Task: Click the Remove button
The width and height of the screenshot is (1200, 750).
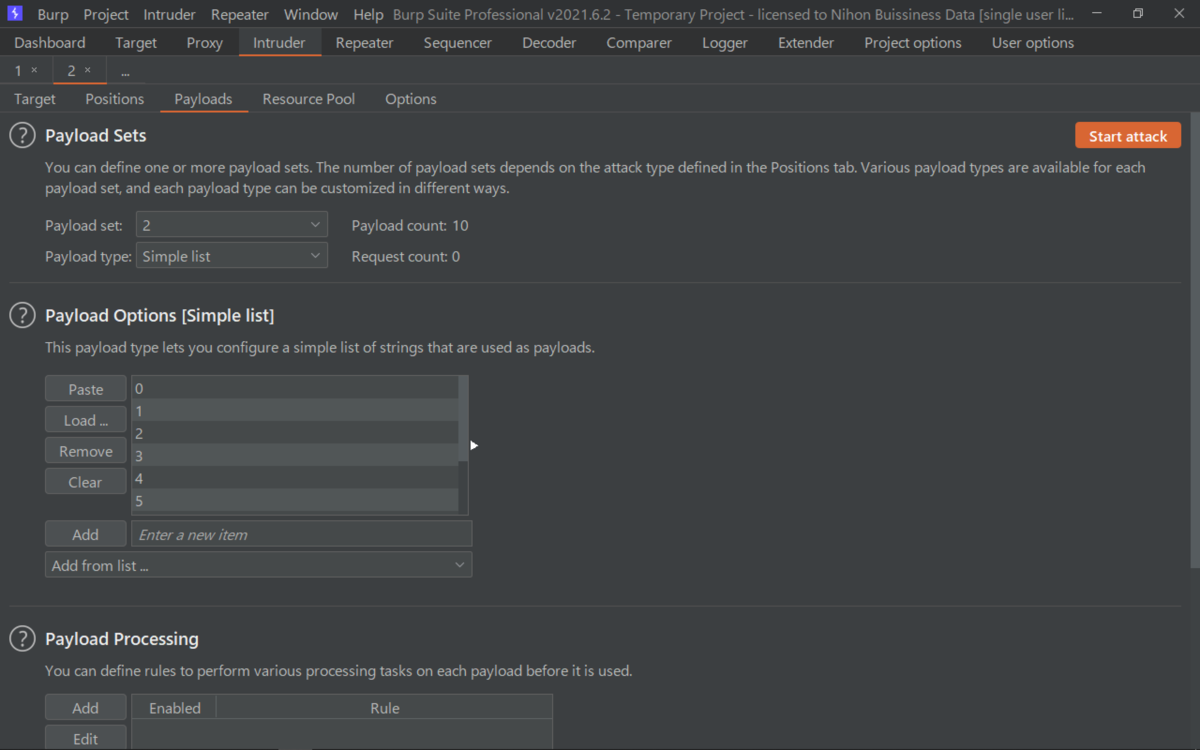Action: tap(86, 451)
